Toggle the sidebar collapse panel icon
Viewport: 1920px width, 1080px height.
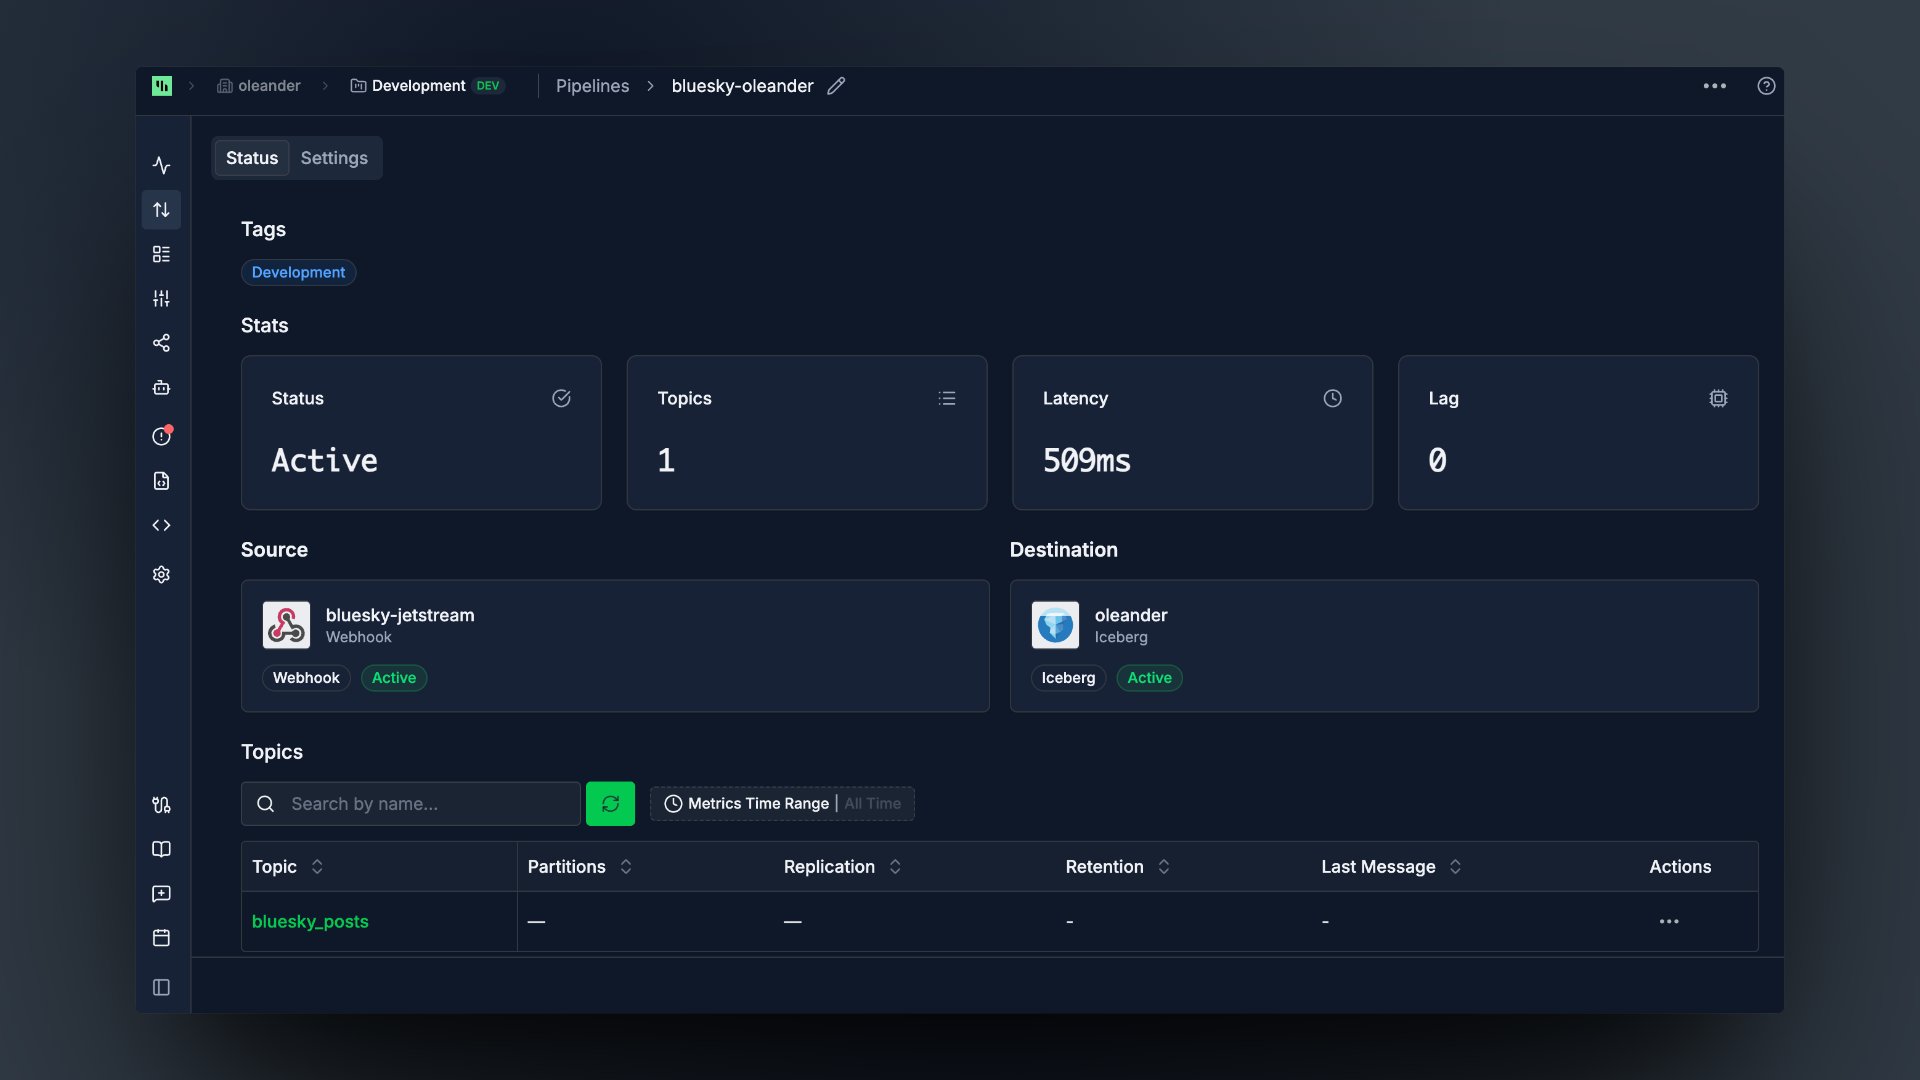coord(161,987)
